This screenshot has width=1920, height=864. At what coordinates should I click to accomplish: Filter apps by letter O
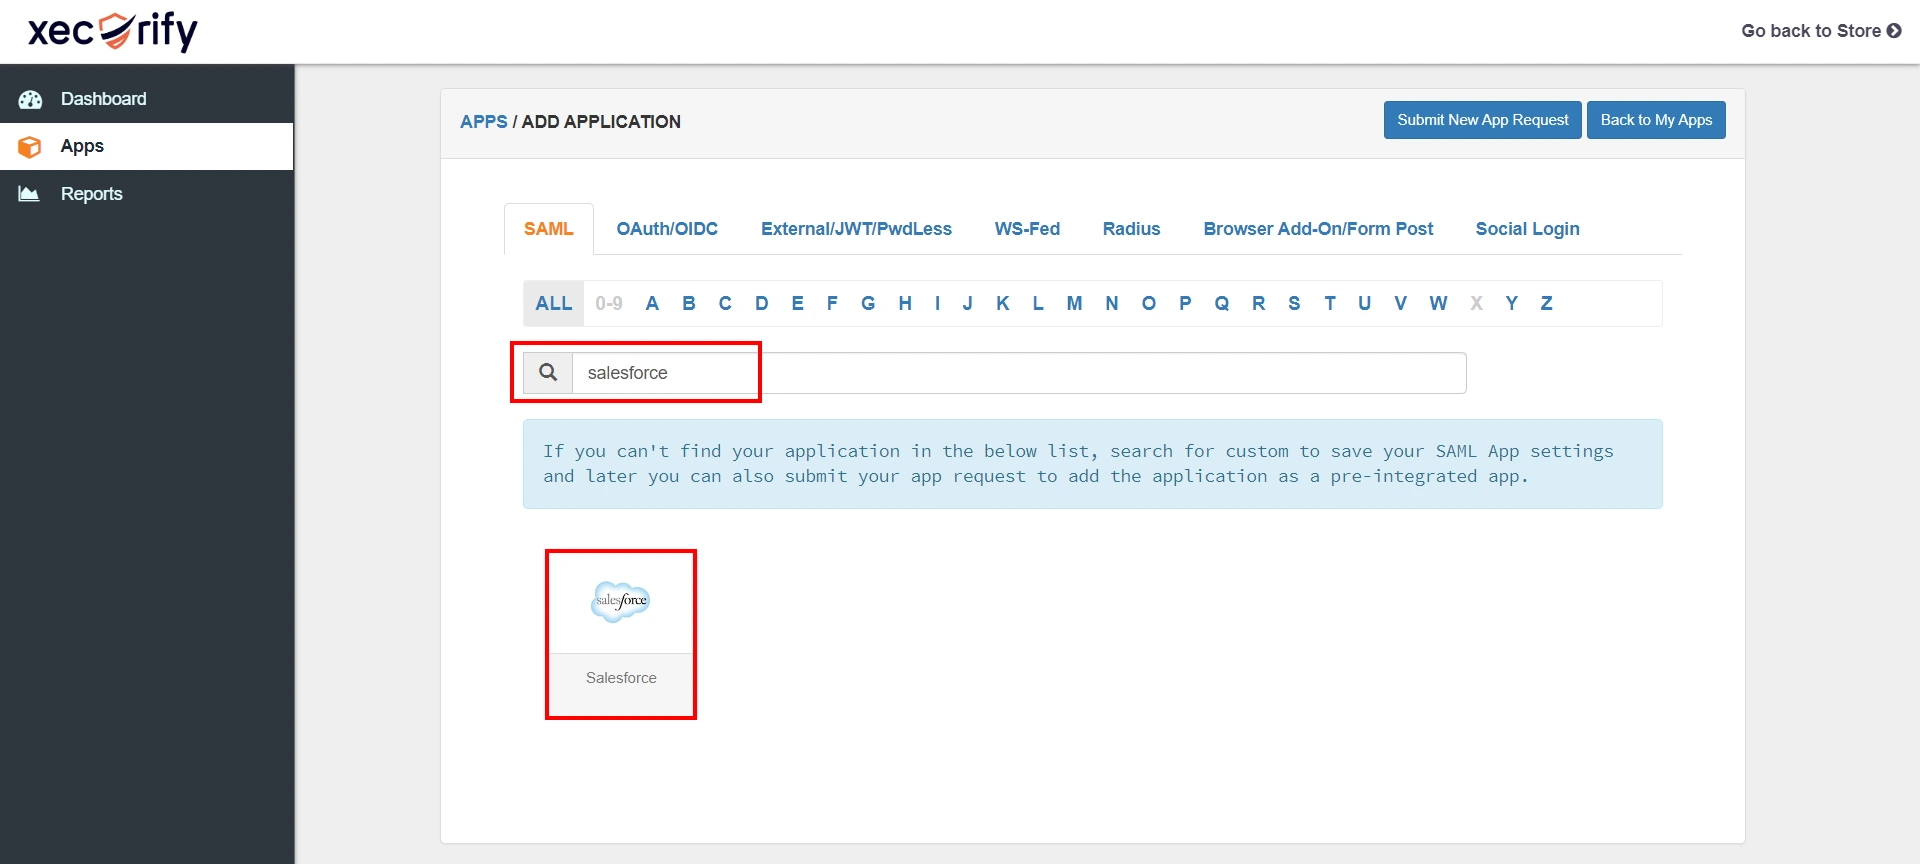tap(1149, 303)
